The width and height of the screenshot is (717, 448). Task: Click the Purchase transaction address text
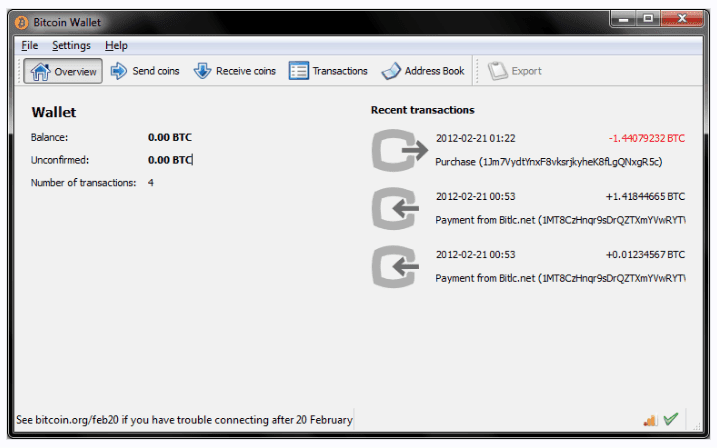[549, 161]
